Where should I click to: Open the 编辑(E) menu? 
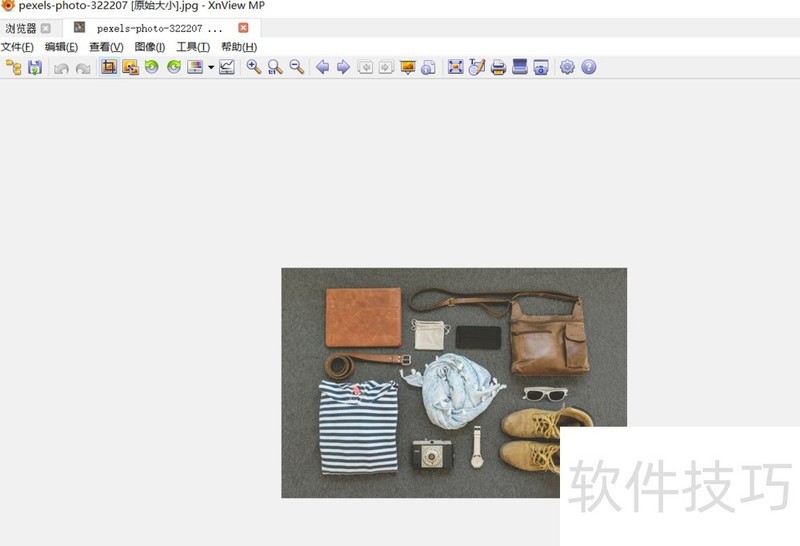point(61,47)
